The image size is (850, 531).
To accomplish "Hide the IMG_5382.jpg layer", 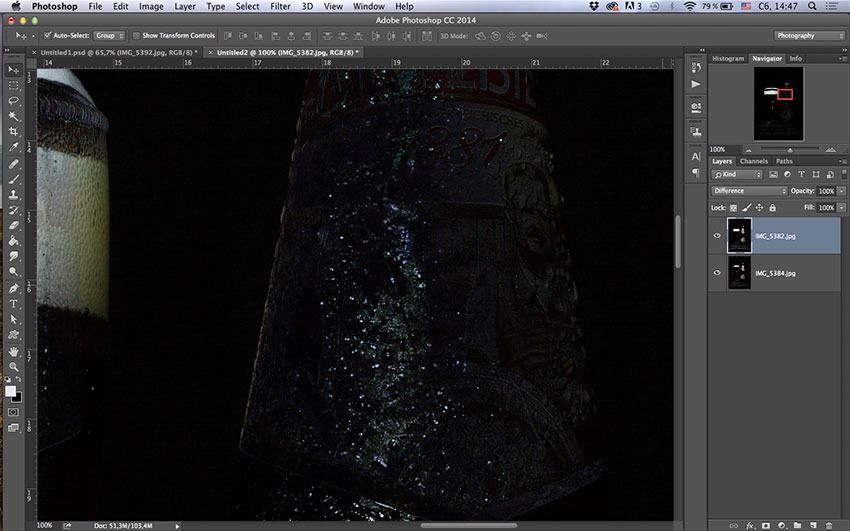I will [x=717, y=236].
